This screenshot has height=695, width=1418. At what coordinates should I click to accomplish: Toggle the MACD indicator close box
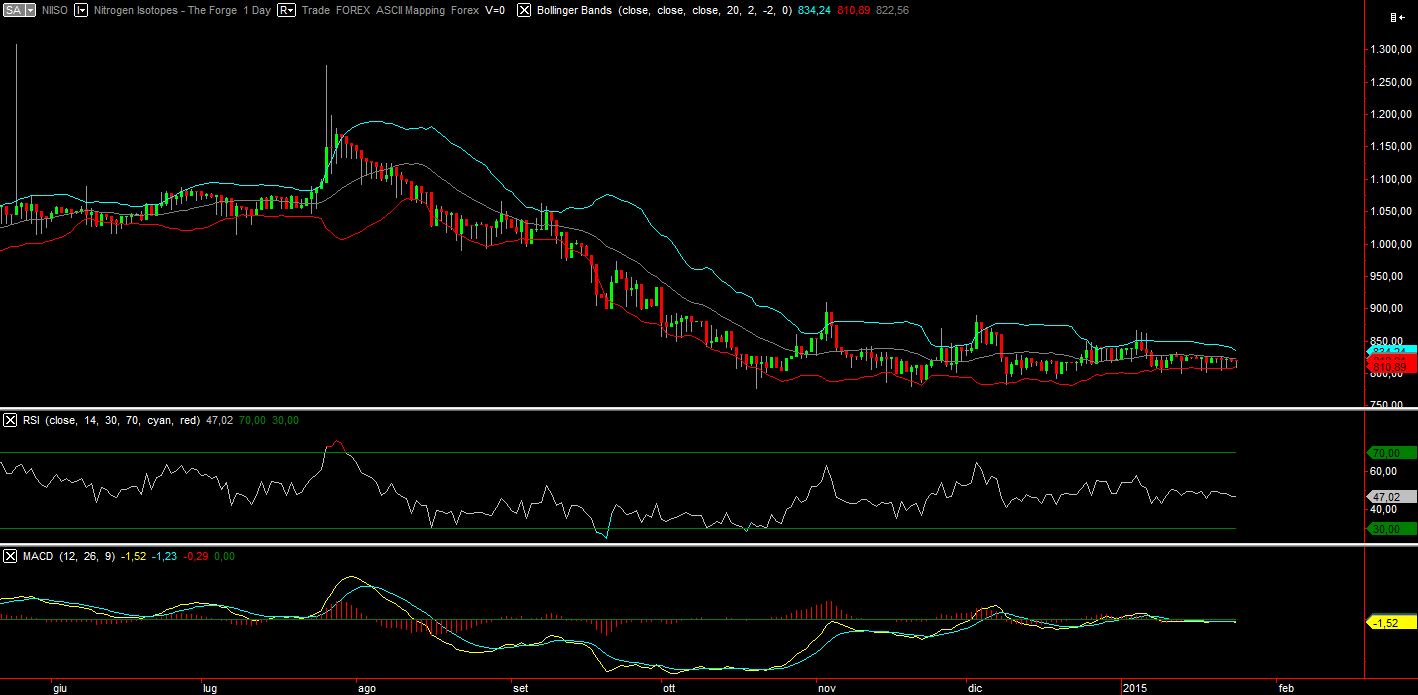(11, 555)
